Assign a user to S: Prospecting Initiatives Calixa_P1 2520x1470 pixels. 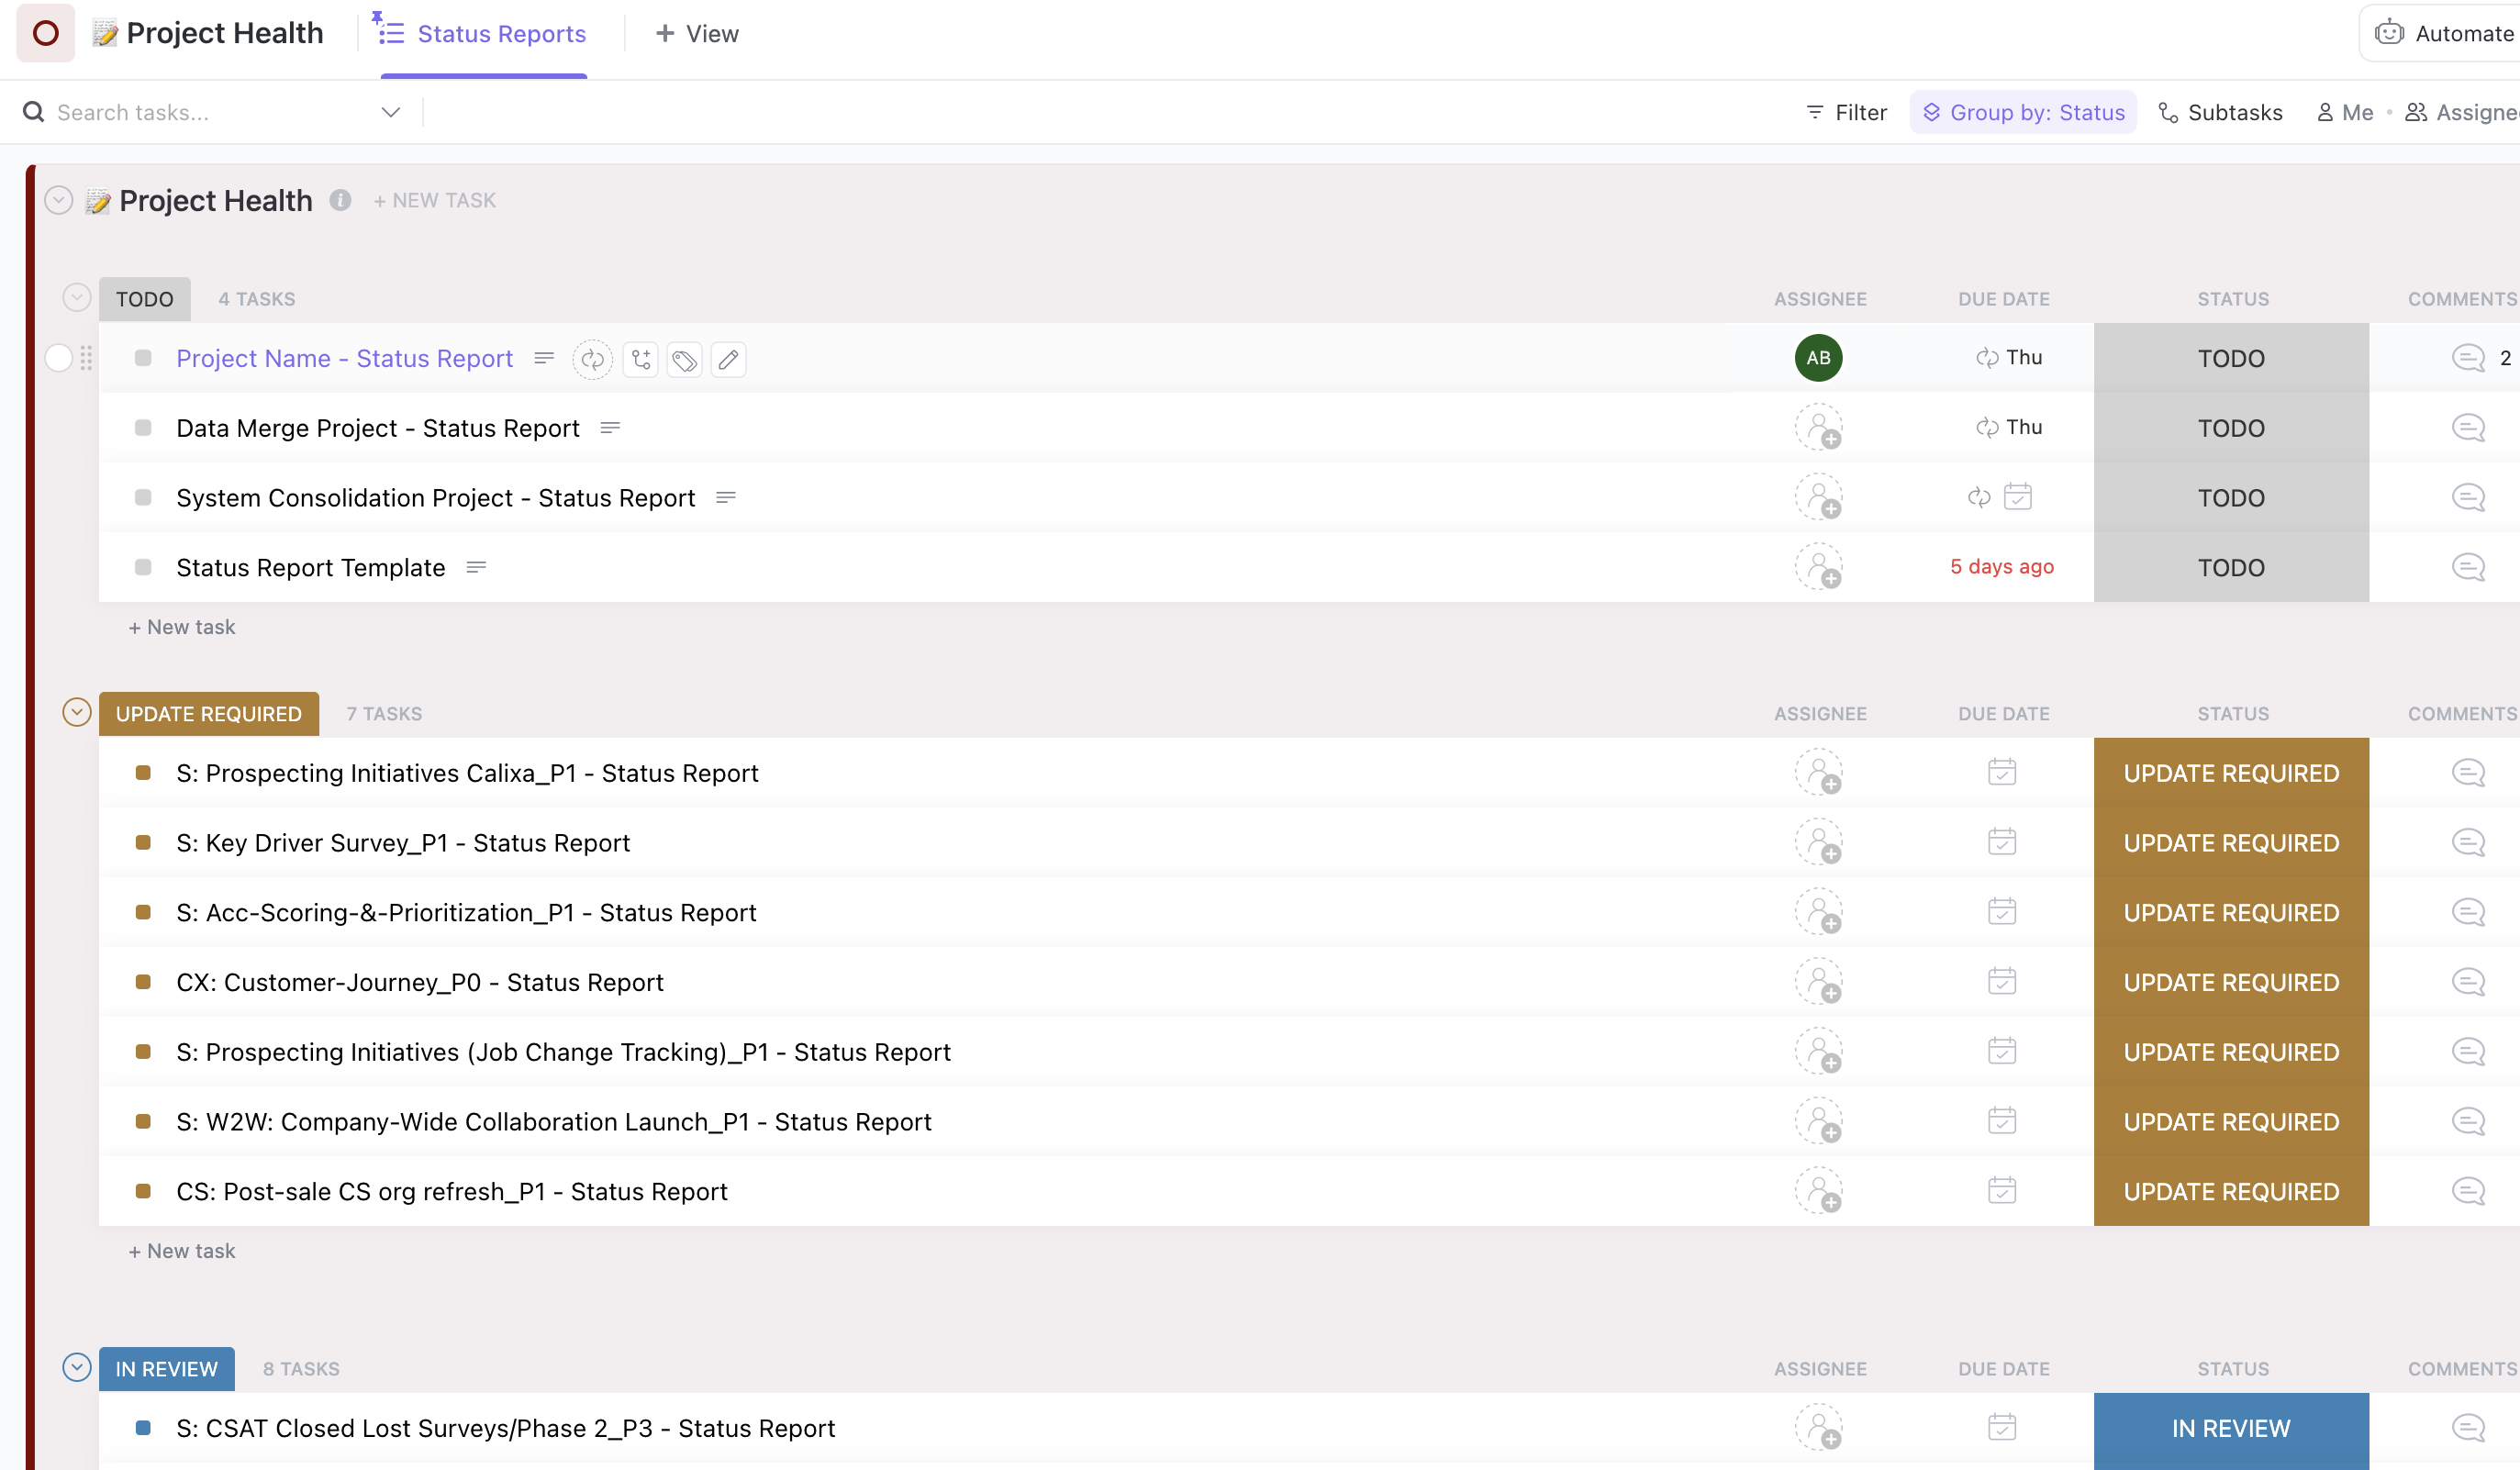click(x=1819, y=773)
